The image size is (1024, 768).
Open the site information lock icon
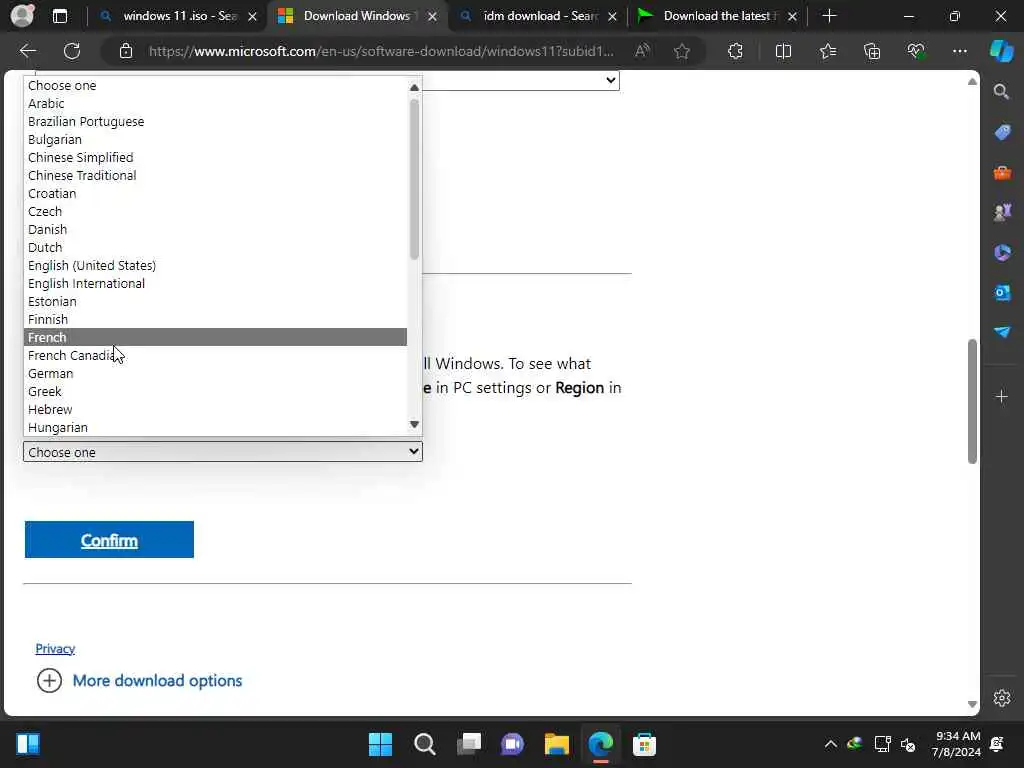pyautogui.click(x=126, y=51)
